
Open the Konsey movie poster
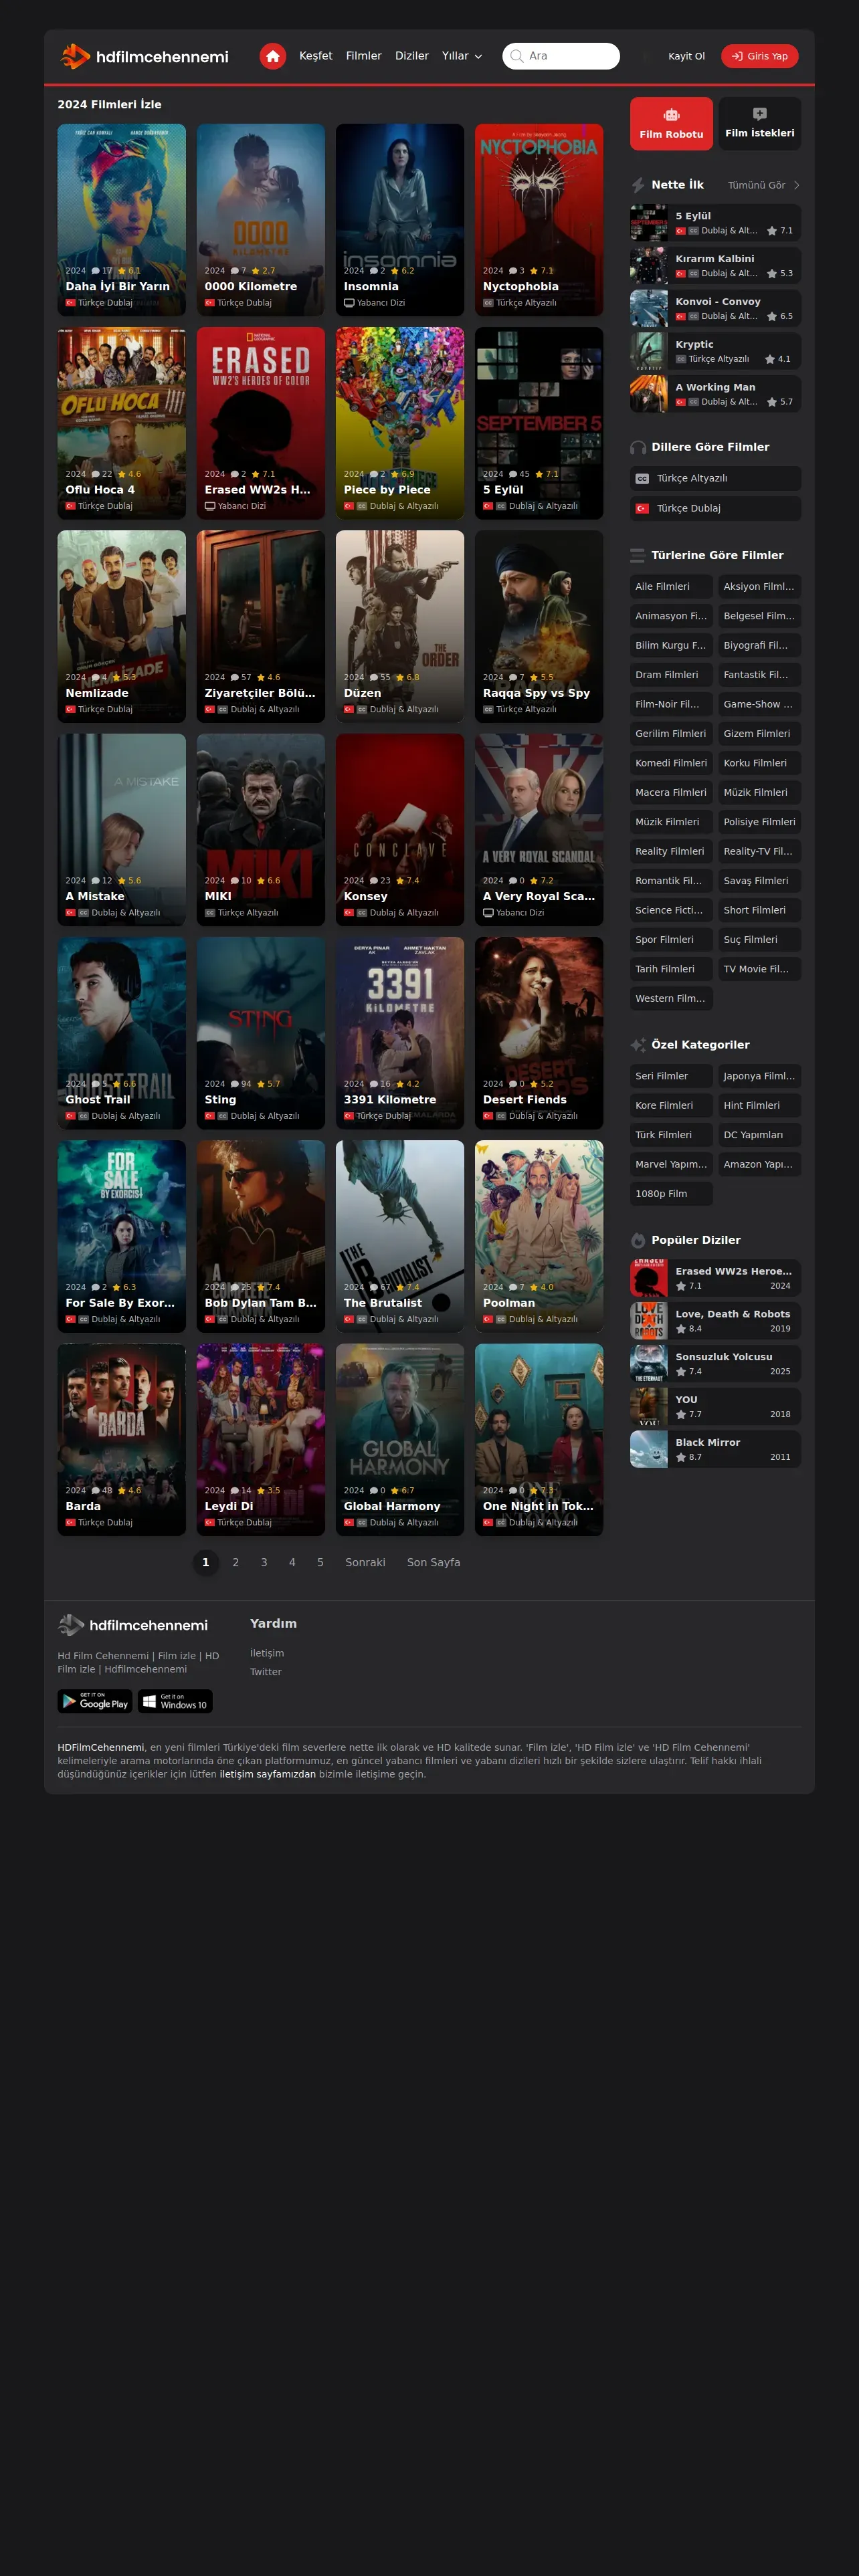(400, 830)
